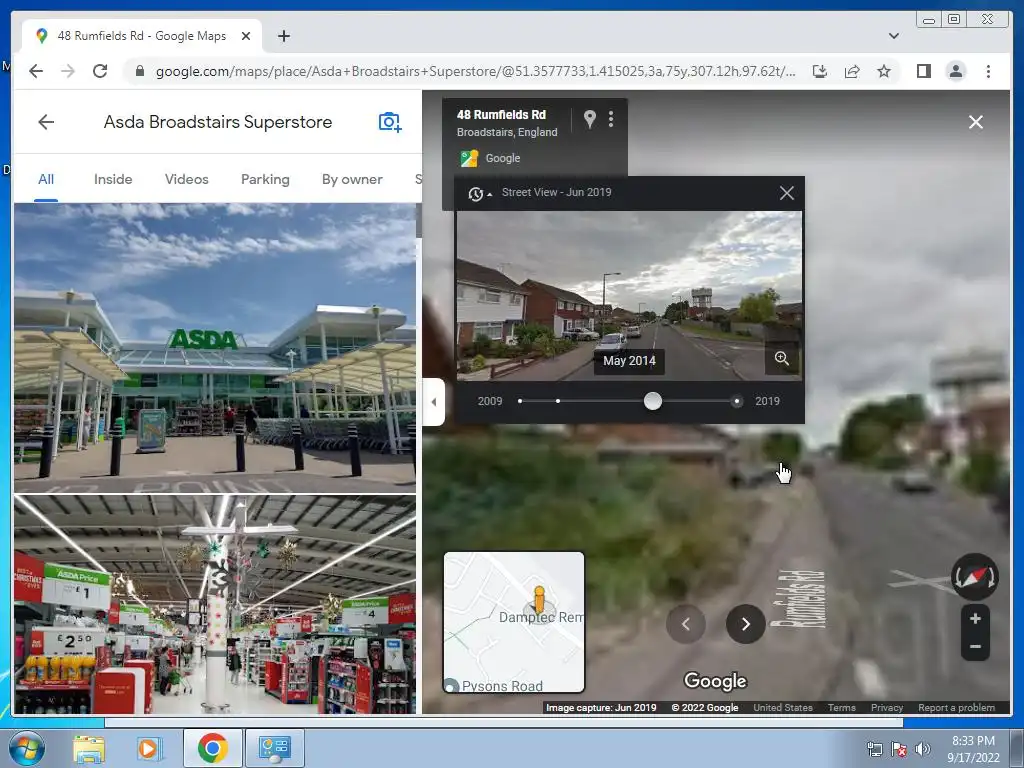Viewport: 1024px width, 768px height.
Task: Go back in Chrome browser
Action: (36, 71)
